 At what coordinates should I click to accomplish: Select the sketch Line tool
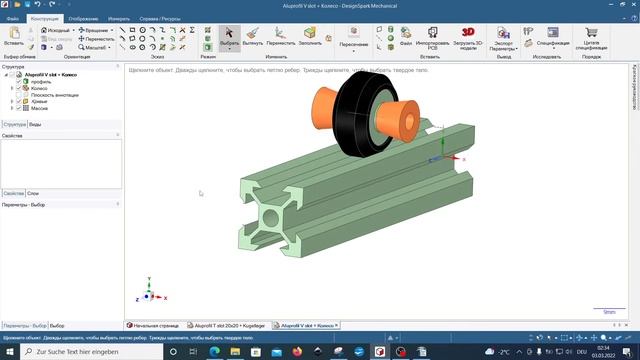[122, 30]
